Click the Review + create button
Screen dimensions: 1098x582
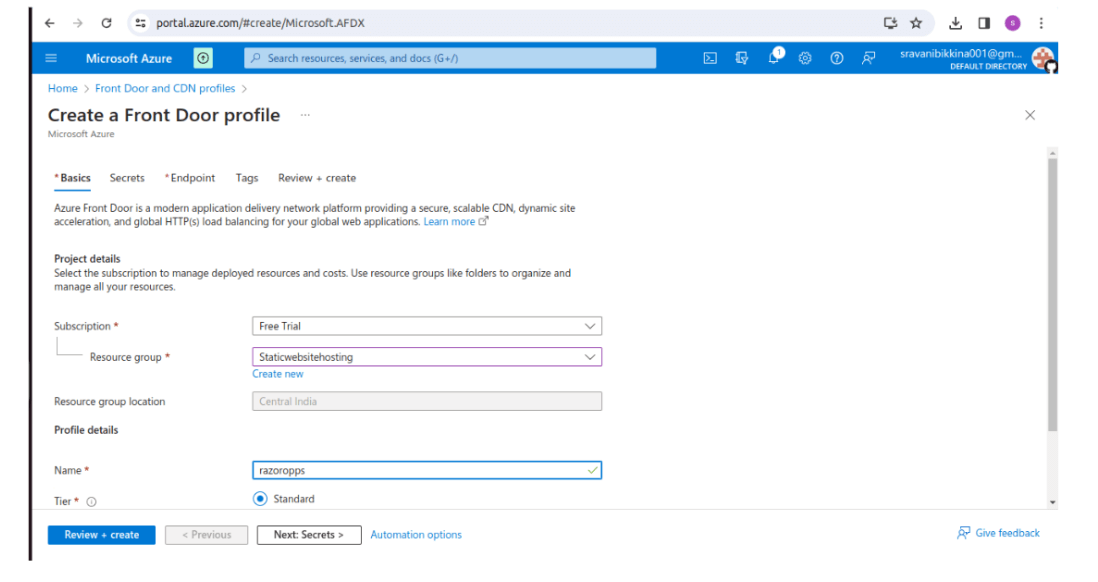pos(100,534)
